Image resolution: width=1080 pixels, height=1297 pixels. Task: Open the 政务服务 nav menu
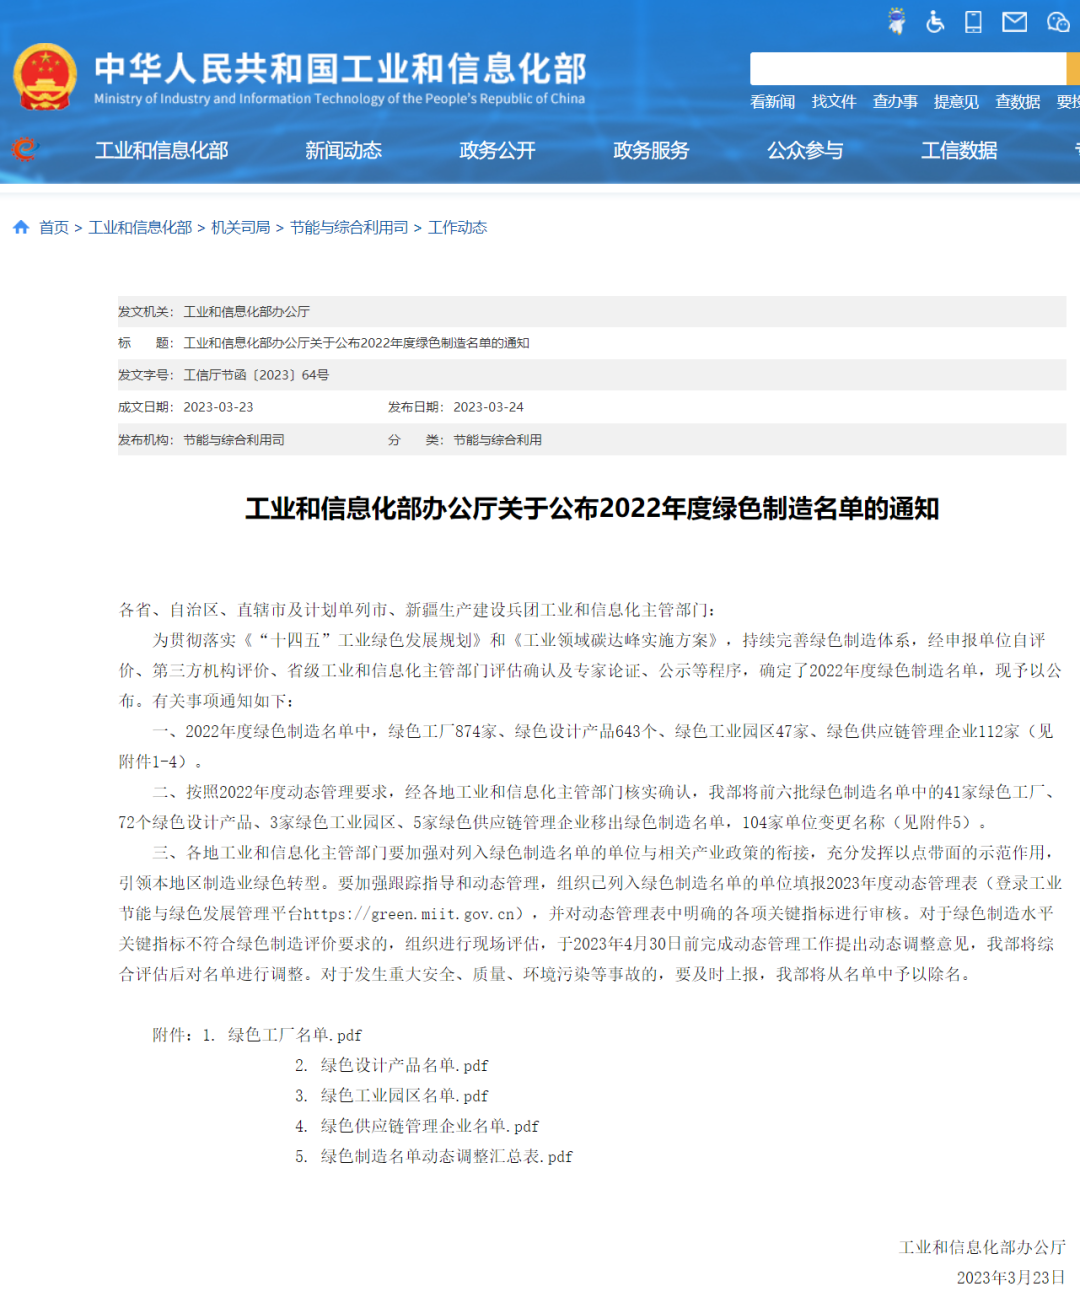(651, 150)
